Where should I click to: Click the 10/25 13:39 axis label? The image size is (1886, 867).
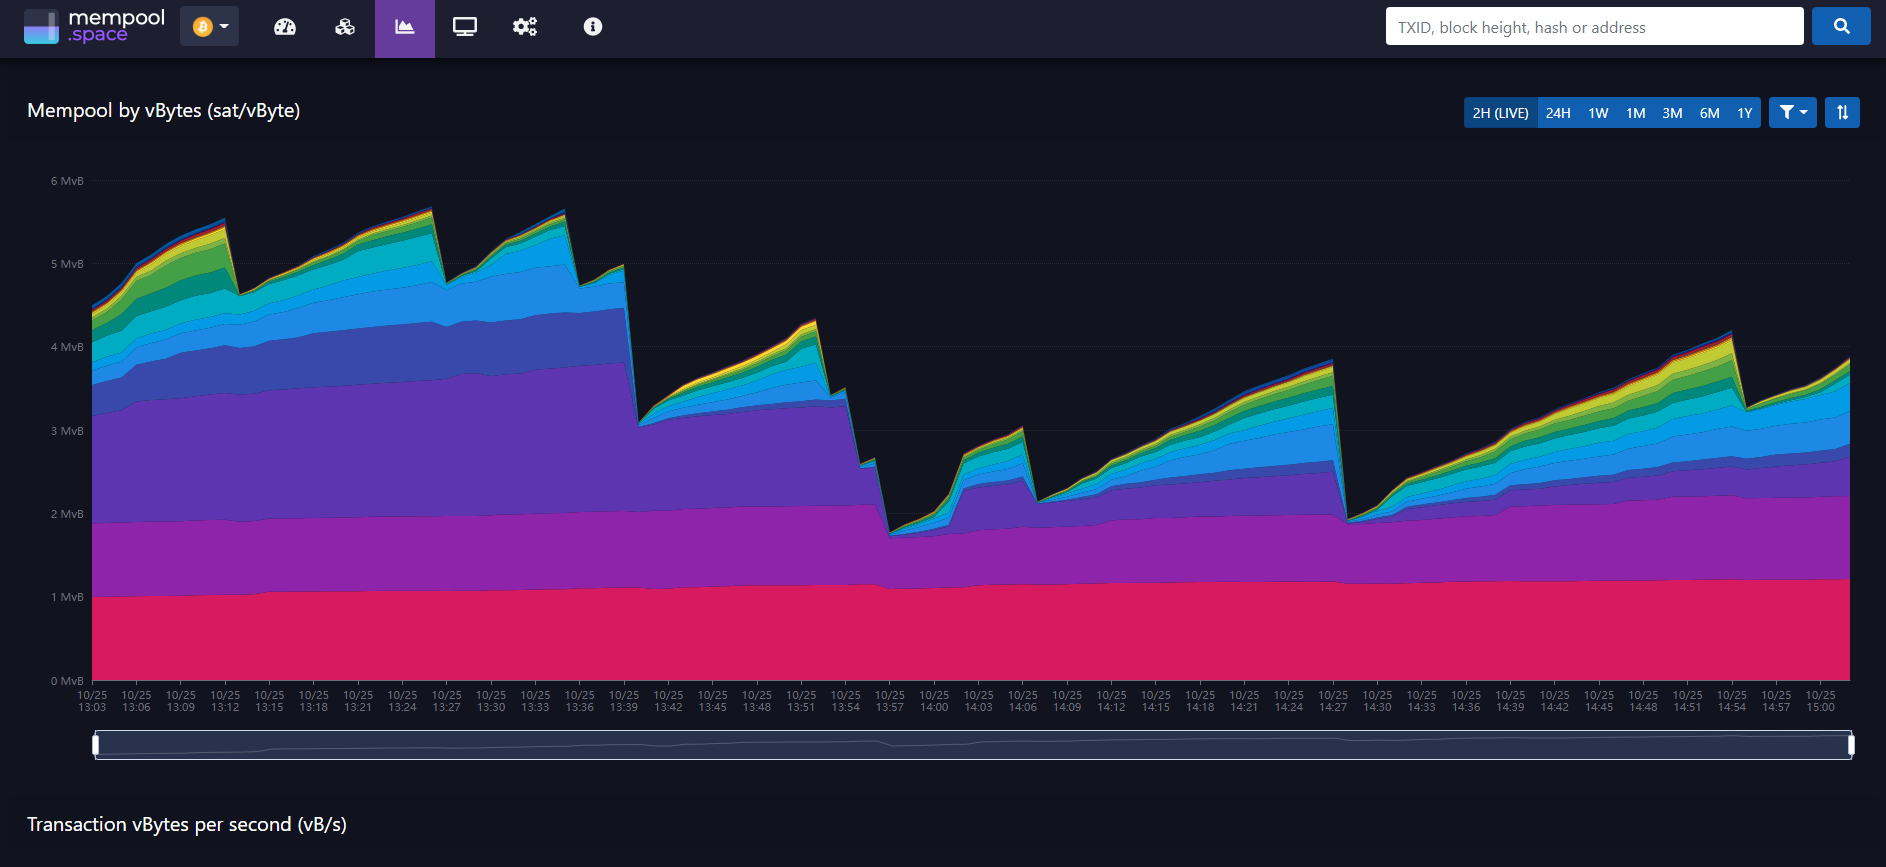[x=624, y=701]
